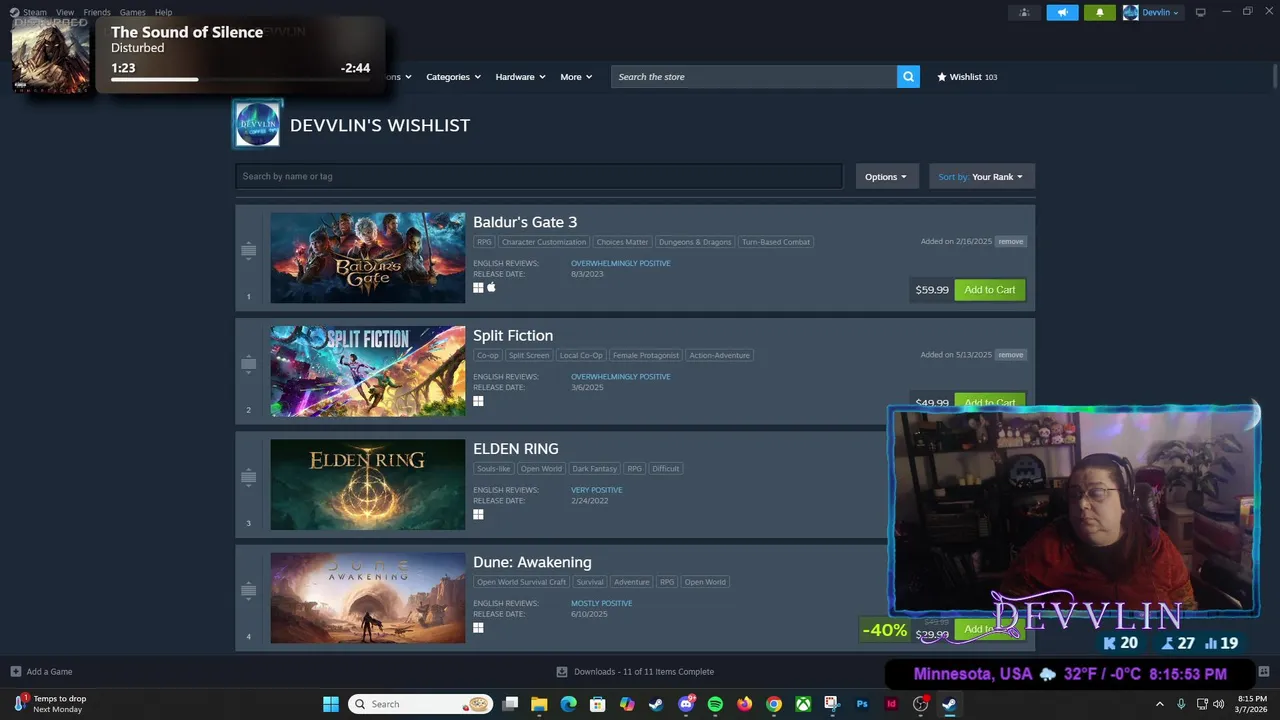Open Google Chrome from the Windows taskbar
The width and height of the screenshot is (1280, 720).
click(774, 704)
